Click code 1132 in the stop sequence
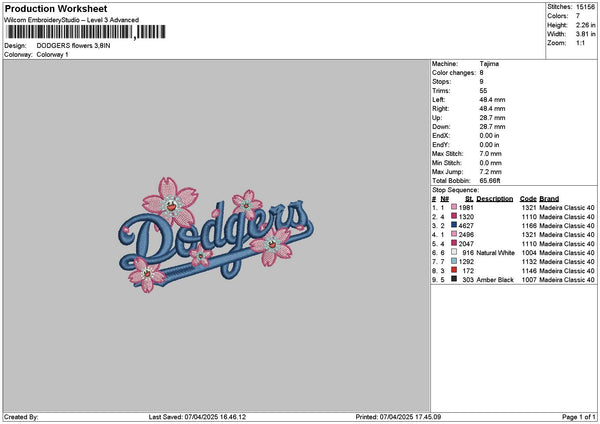This screenshot has width=600, height=424. 529,262
